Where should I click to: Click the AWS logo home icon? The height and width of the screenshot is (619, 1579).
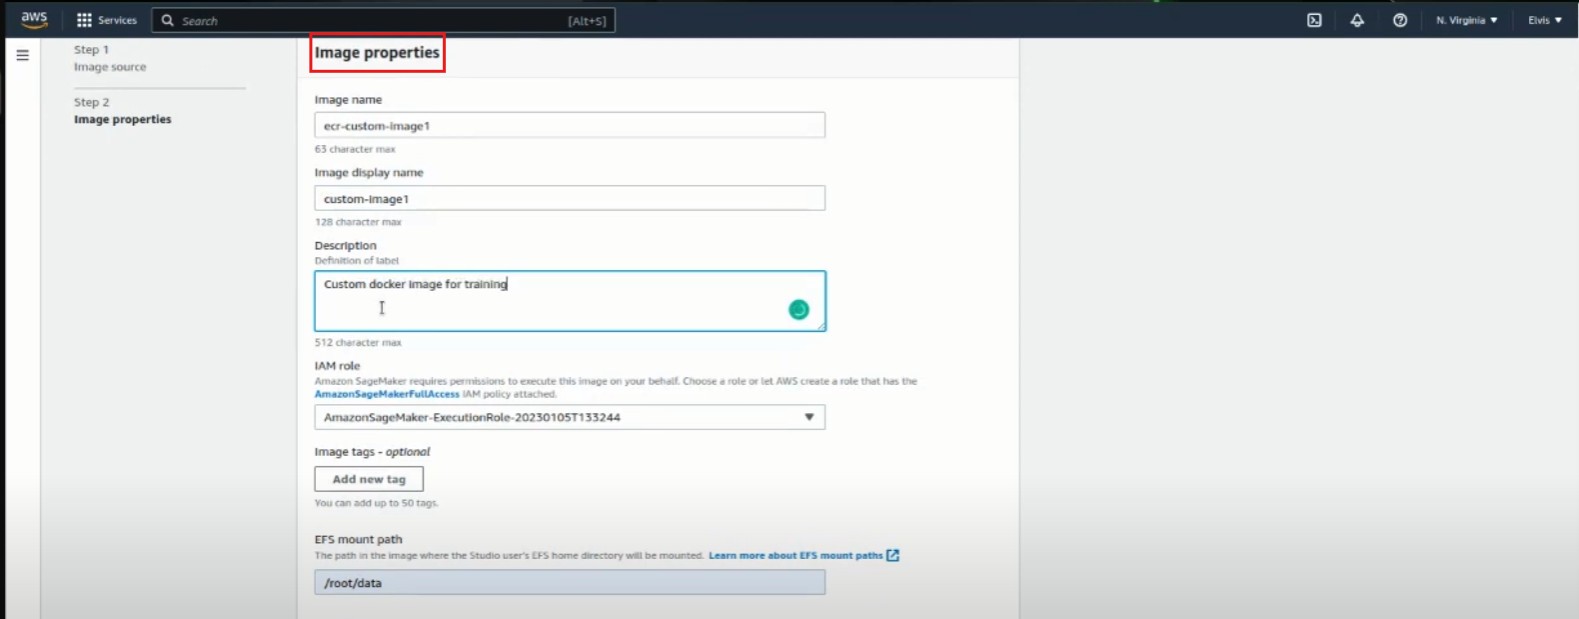click(x=34, y=20)
